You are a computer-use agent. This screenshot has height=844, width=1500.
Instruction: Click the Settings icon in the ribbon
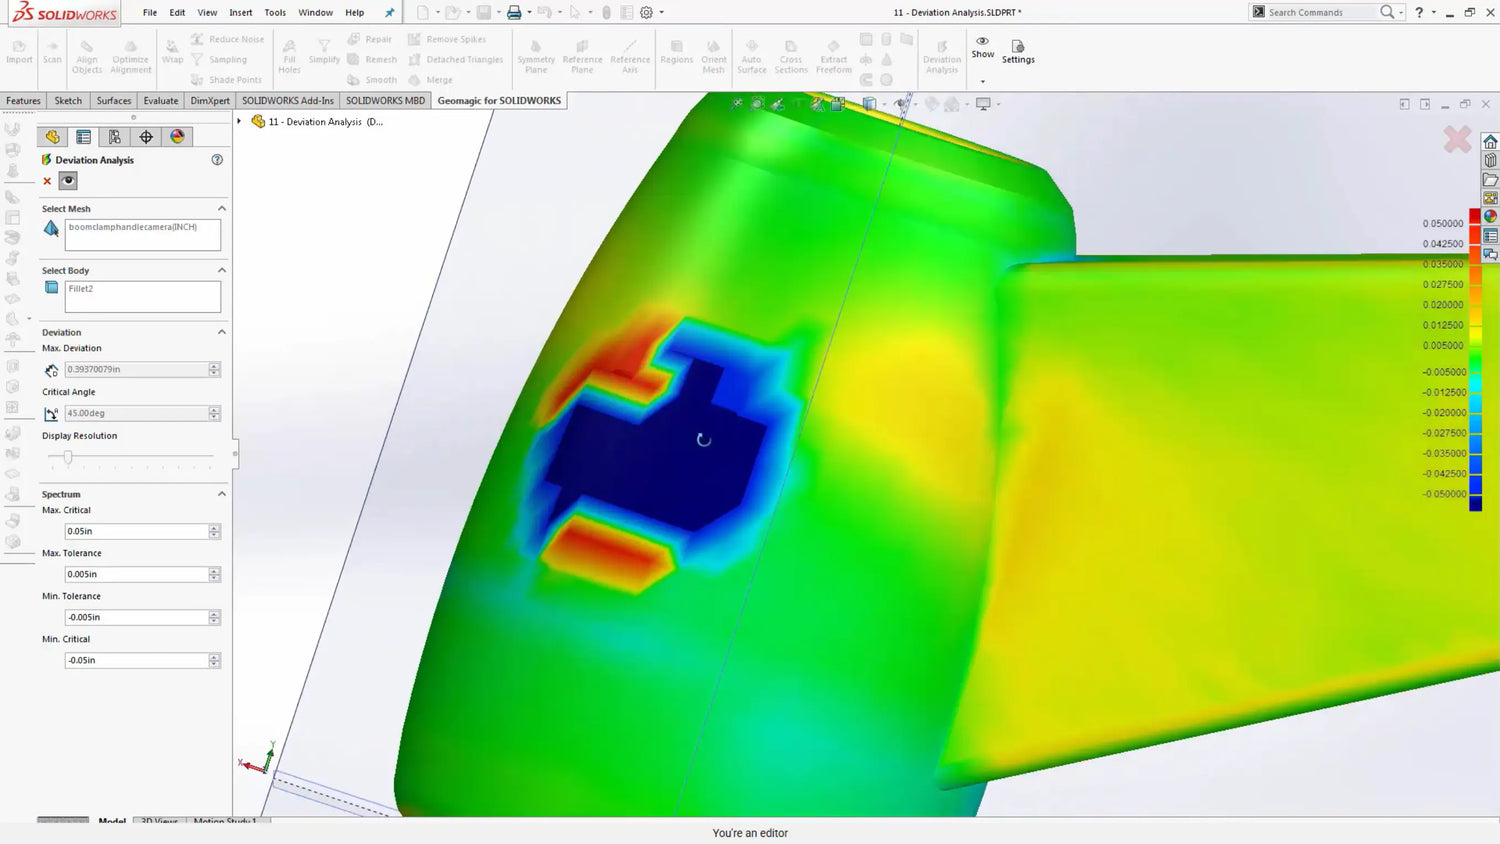(1017, 47)
